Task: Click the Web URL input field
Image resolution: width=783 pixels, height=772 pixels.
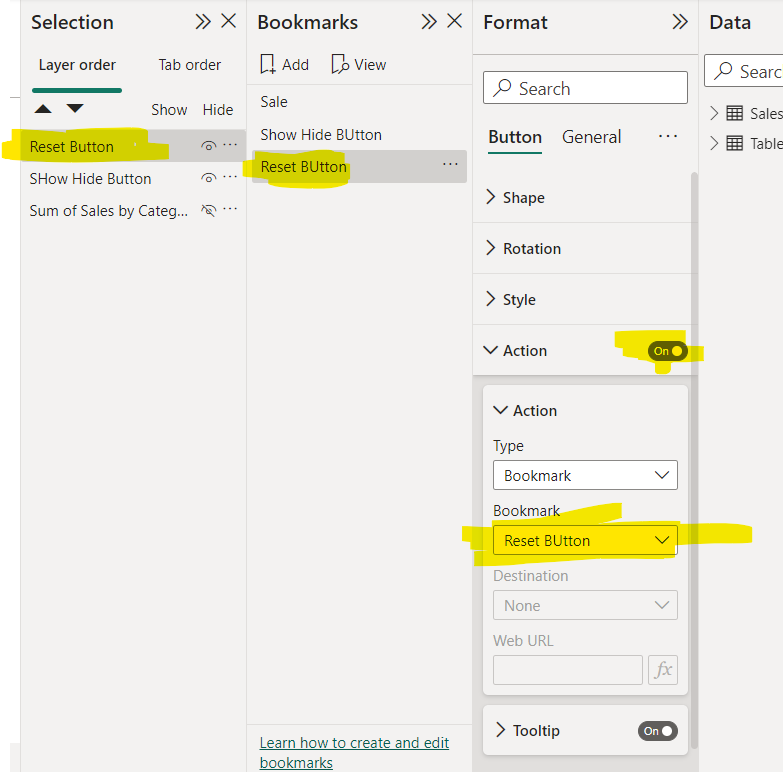Action: pos(568,670)
